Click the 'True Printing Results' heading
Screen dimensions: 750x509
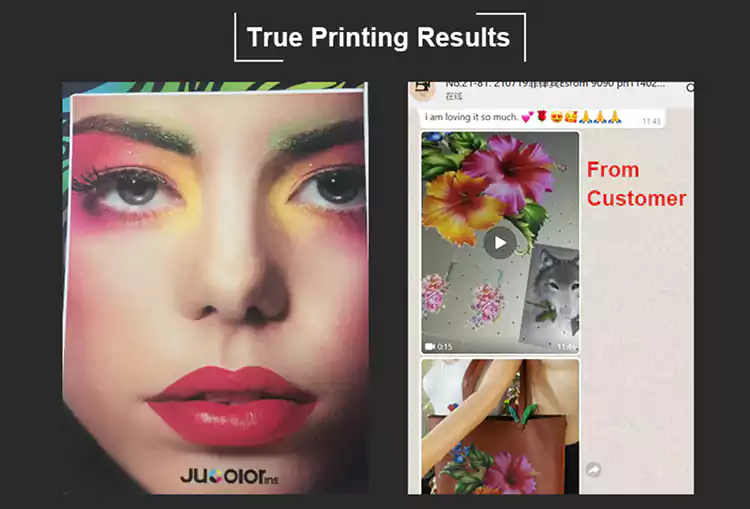[x=378, y=37]
